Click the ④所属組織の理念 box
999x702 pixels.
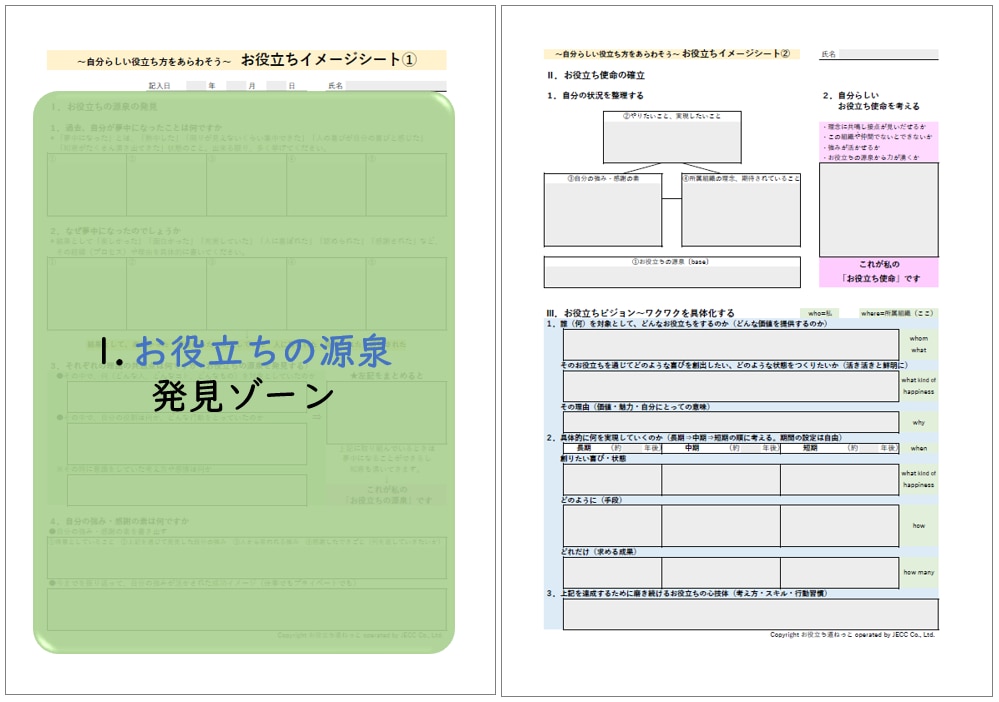(741, 210)
